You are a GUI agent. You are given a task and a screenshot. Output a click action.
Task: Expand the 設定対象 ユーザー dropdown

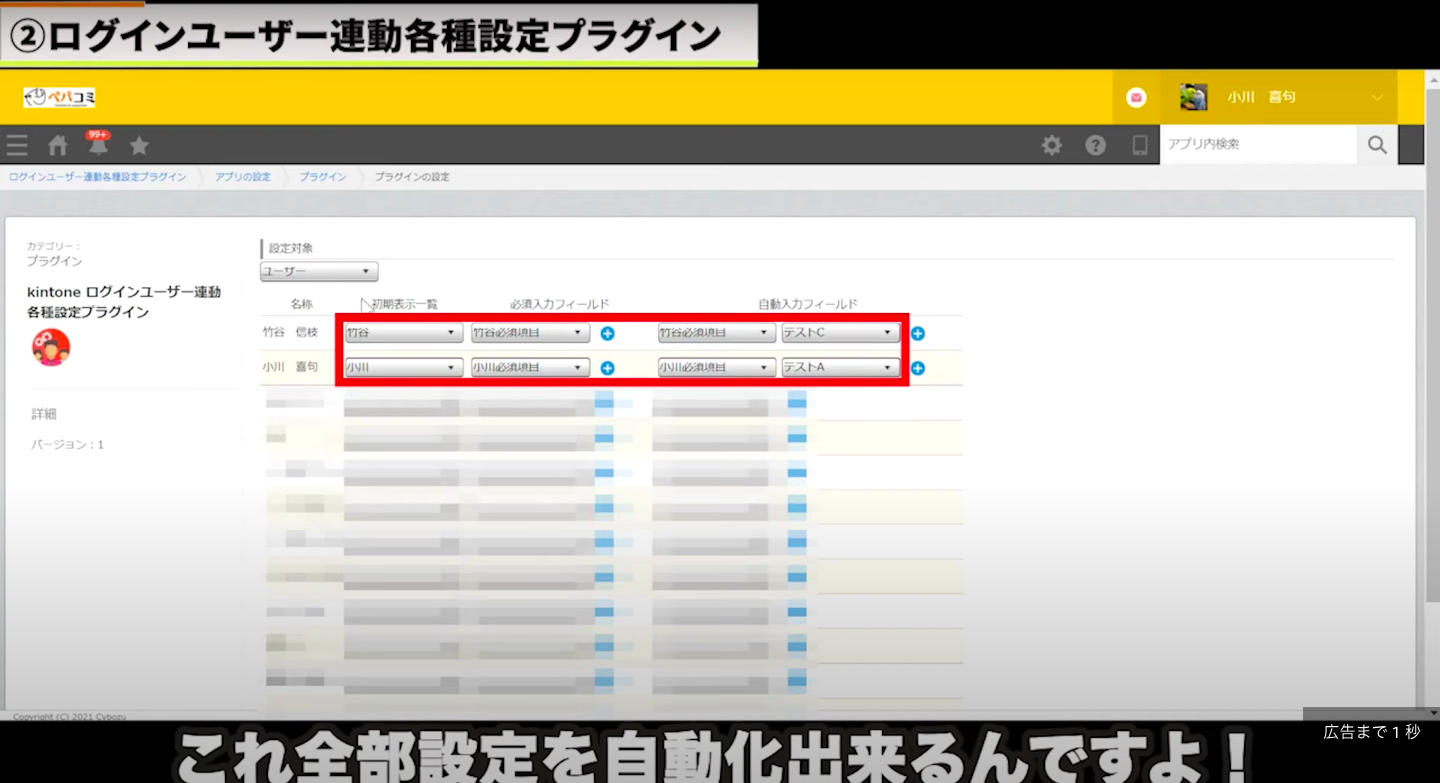[319, 272]
